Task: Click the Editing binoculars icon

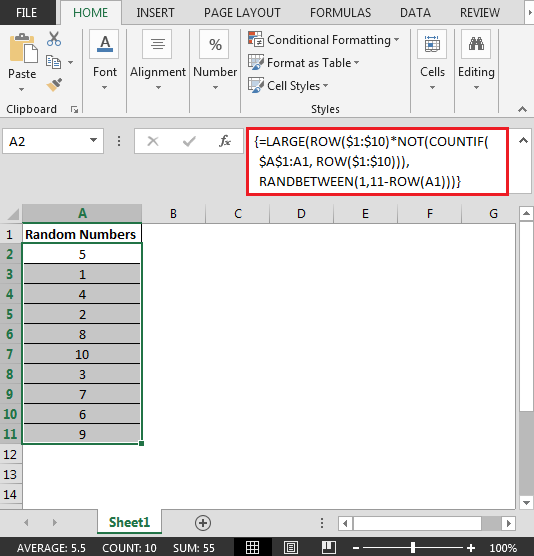Action: [x=476, y=44]
